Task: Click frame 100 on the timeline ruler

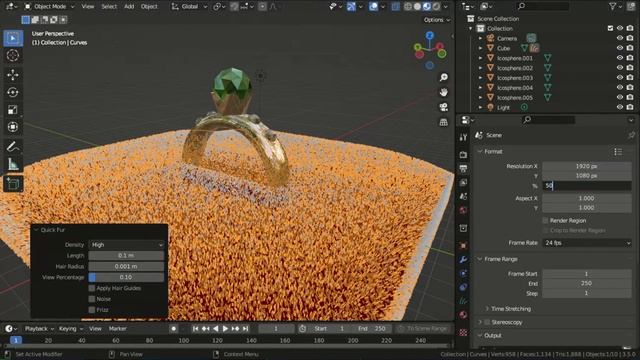Action: [x=184, y=340]
